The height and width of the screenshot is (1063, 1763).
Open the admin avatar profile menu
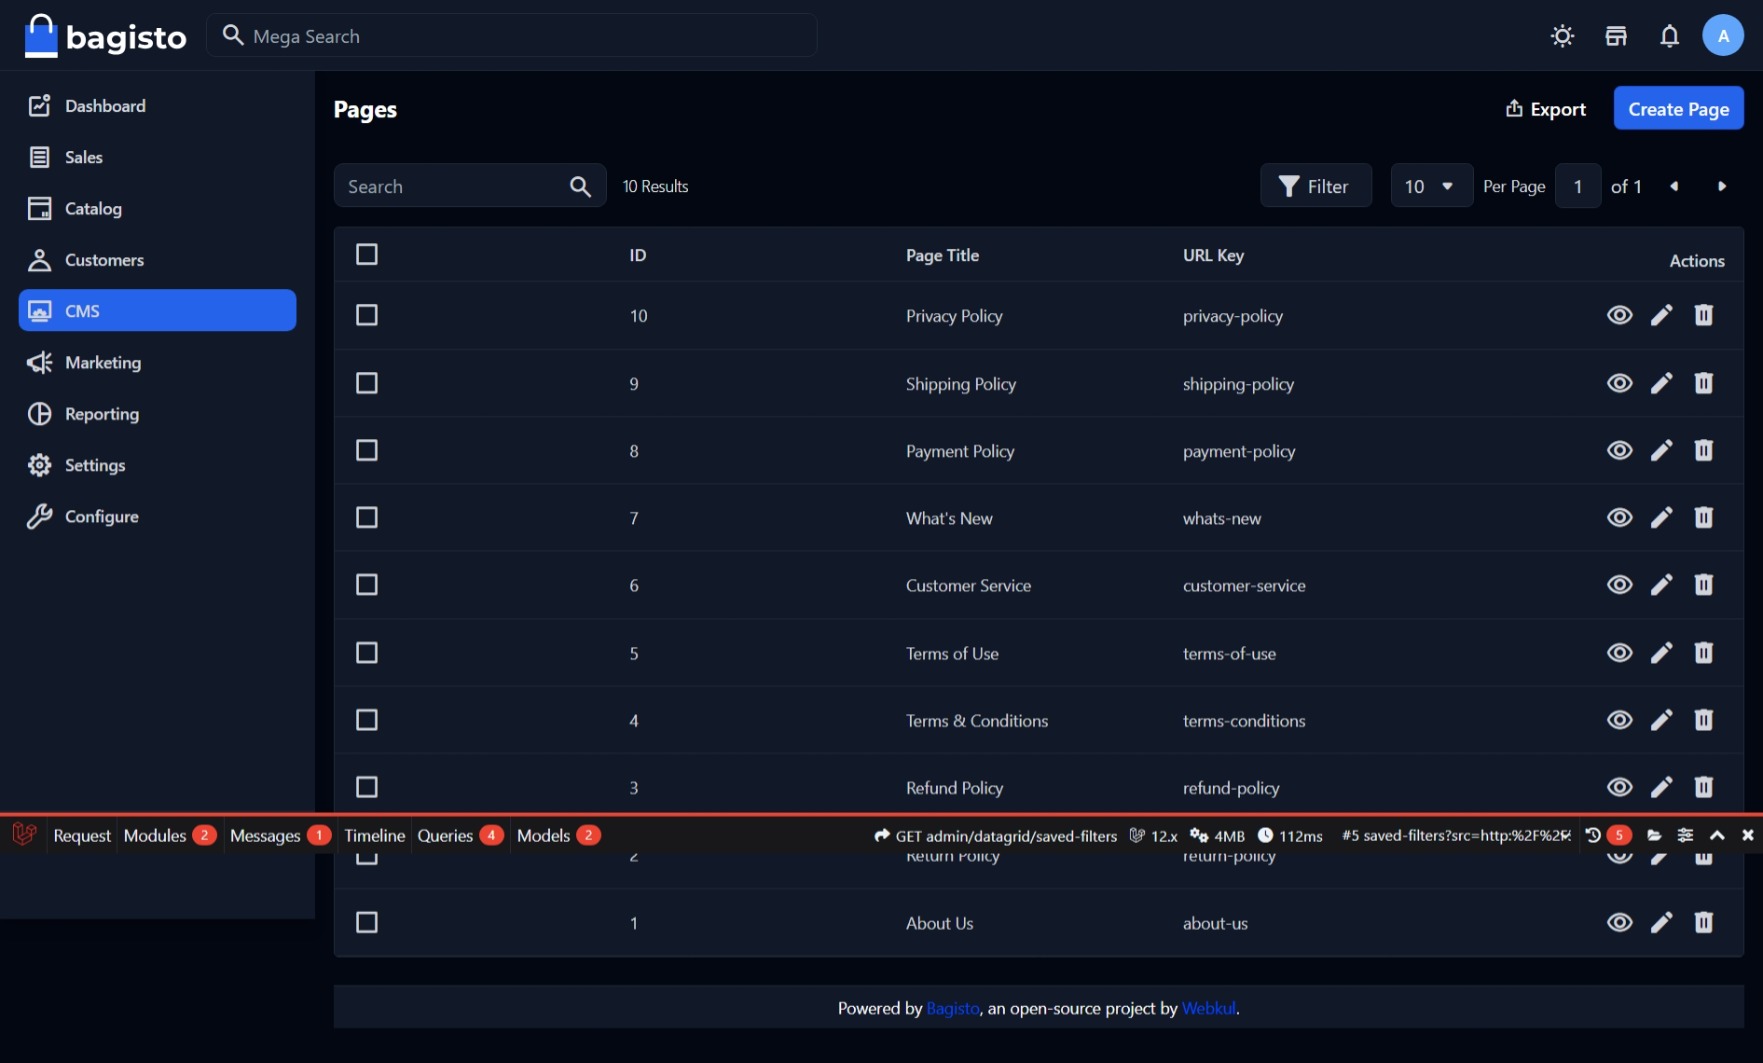(x=1722, y=36)
